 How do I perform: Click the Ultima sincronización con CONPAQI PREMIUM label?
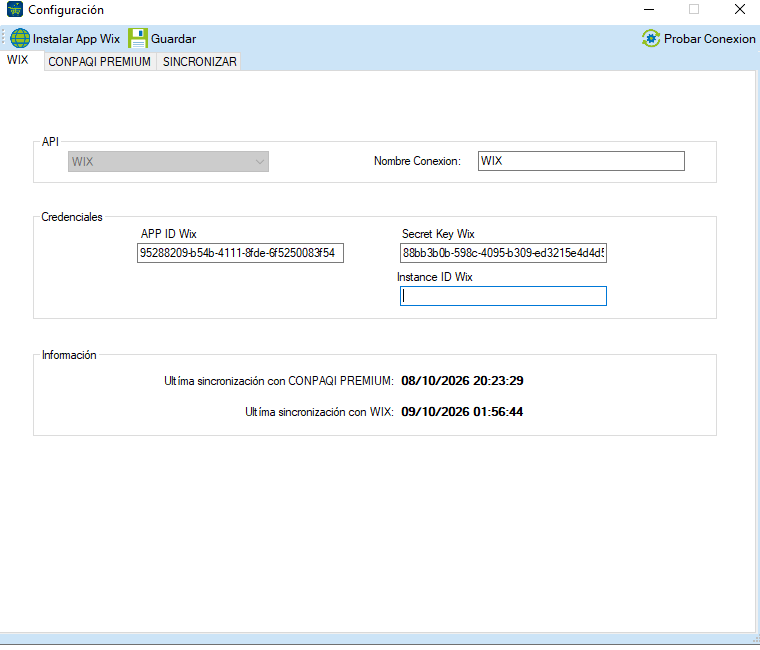point(279,381)
